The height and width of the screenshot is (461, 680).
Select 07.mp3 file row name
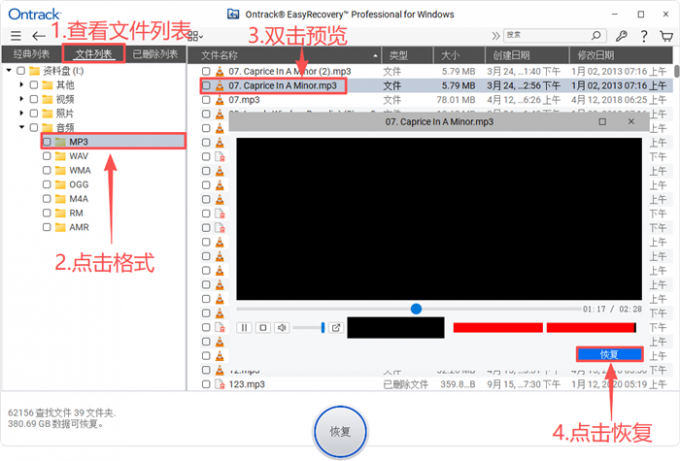tap(244, 100)
